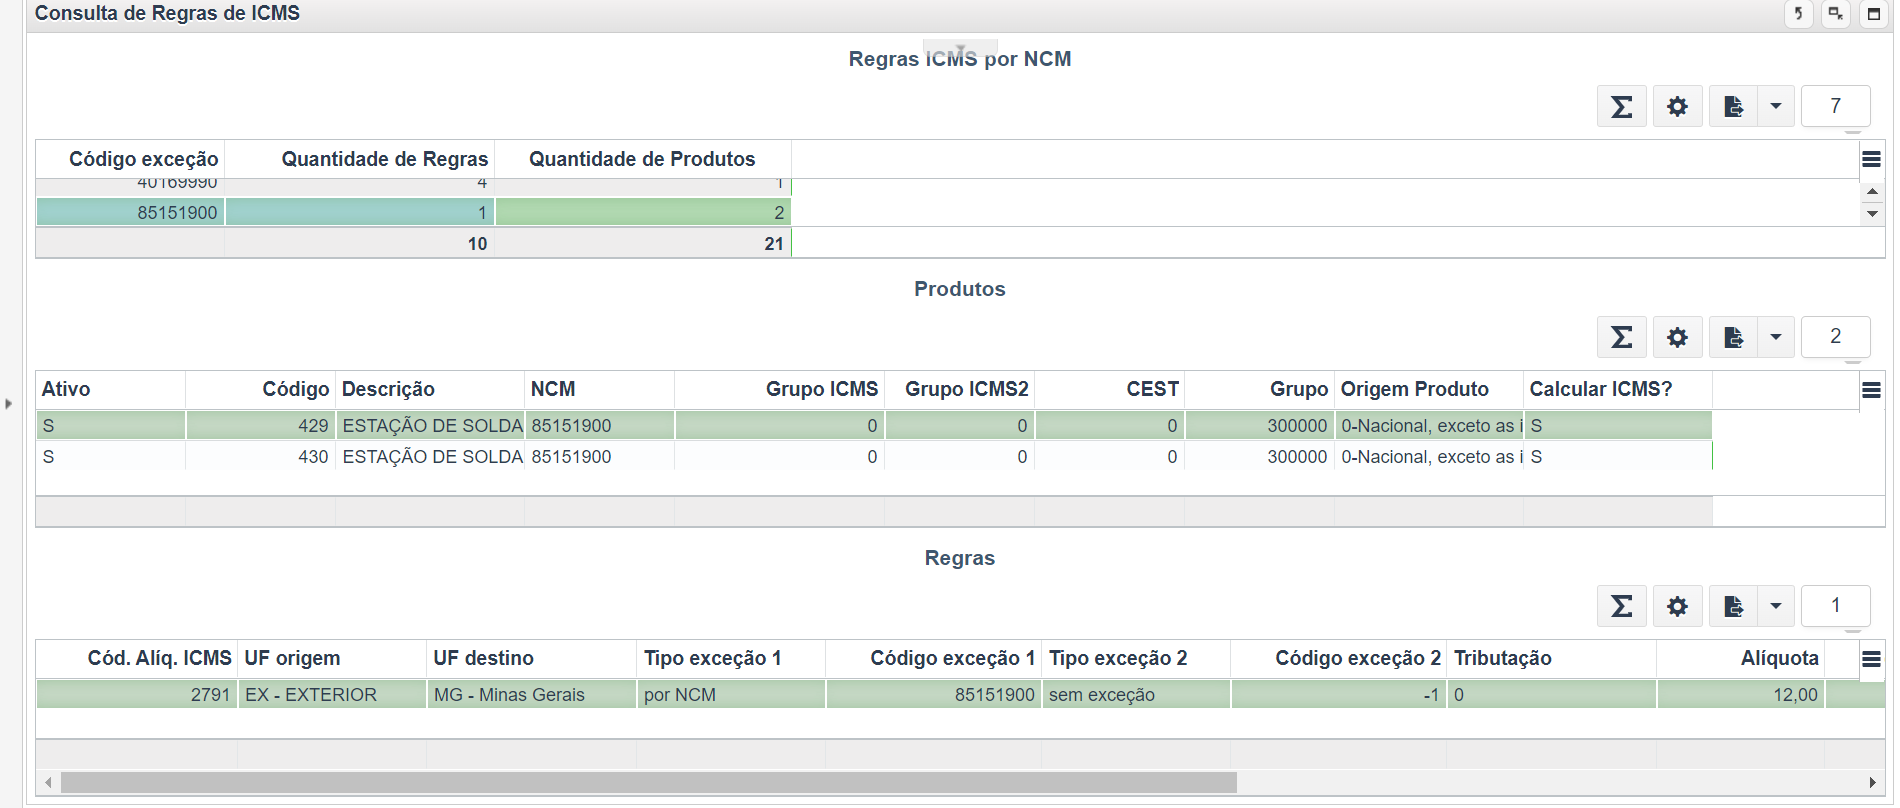The image size is (1900, 808).
Task: Click Alíquota column header
Action: click(1741, 658)
